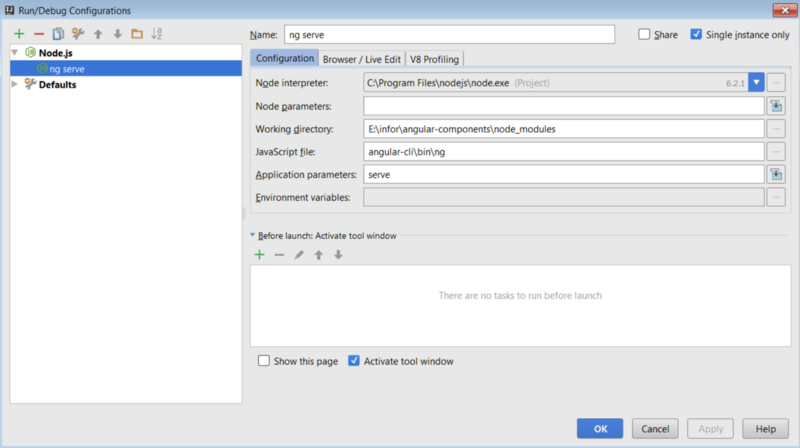Add a before launch task
This screenshot has width=800, height=448.
[x=259, y=255]
